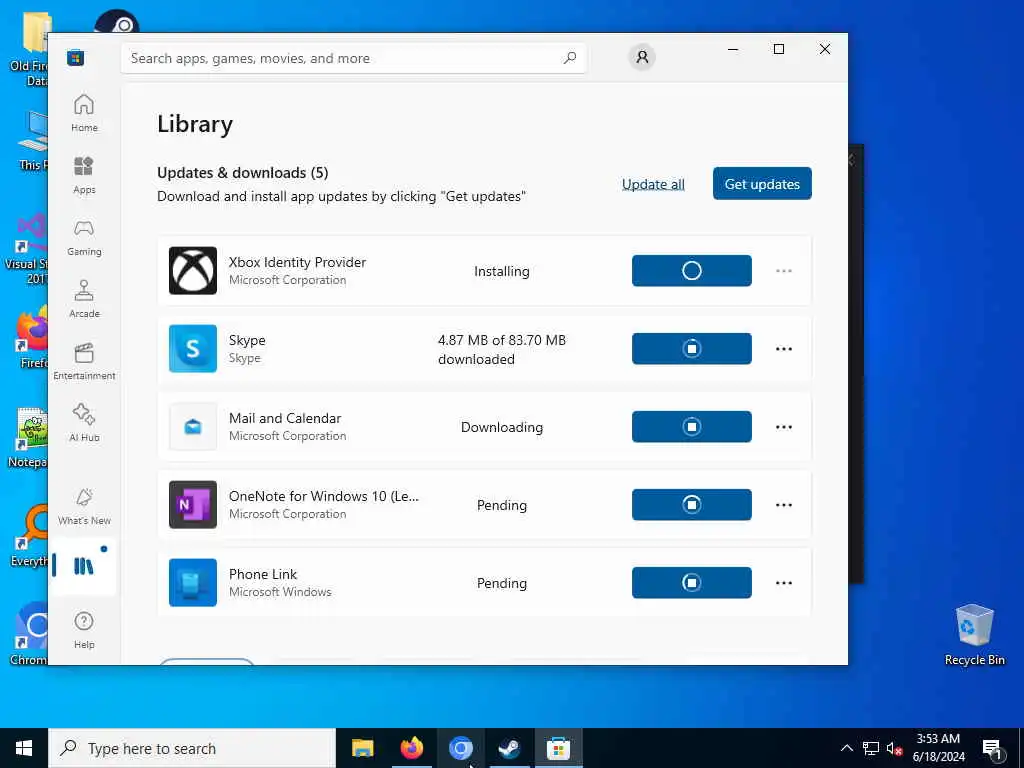1024x768 pixels.
Task: Show What's New in the sidebar
Action: point(84,506)
